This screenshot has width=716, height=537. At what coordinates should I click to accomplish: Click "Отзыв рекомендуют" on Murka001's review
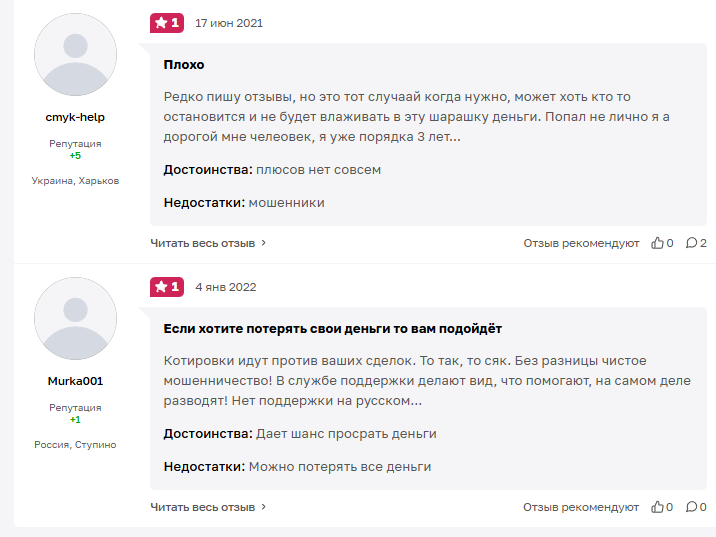(x=581, y=507)
